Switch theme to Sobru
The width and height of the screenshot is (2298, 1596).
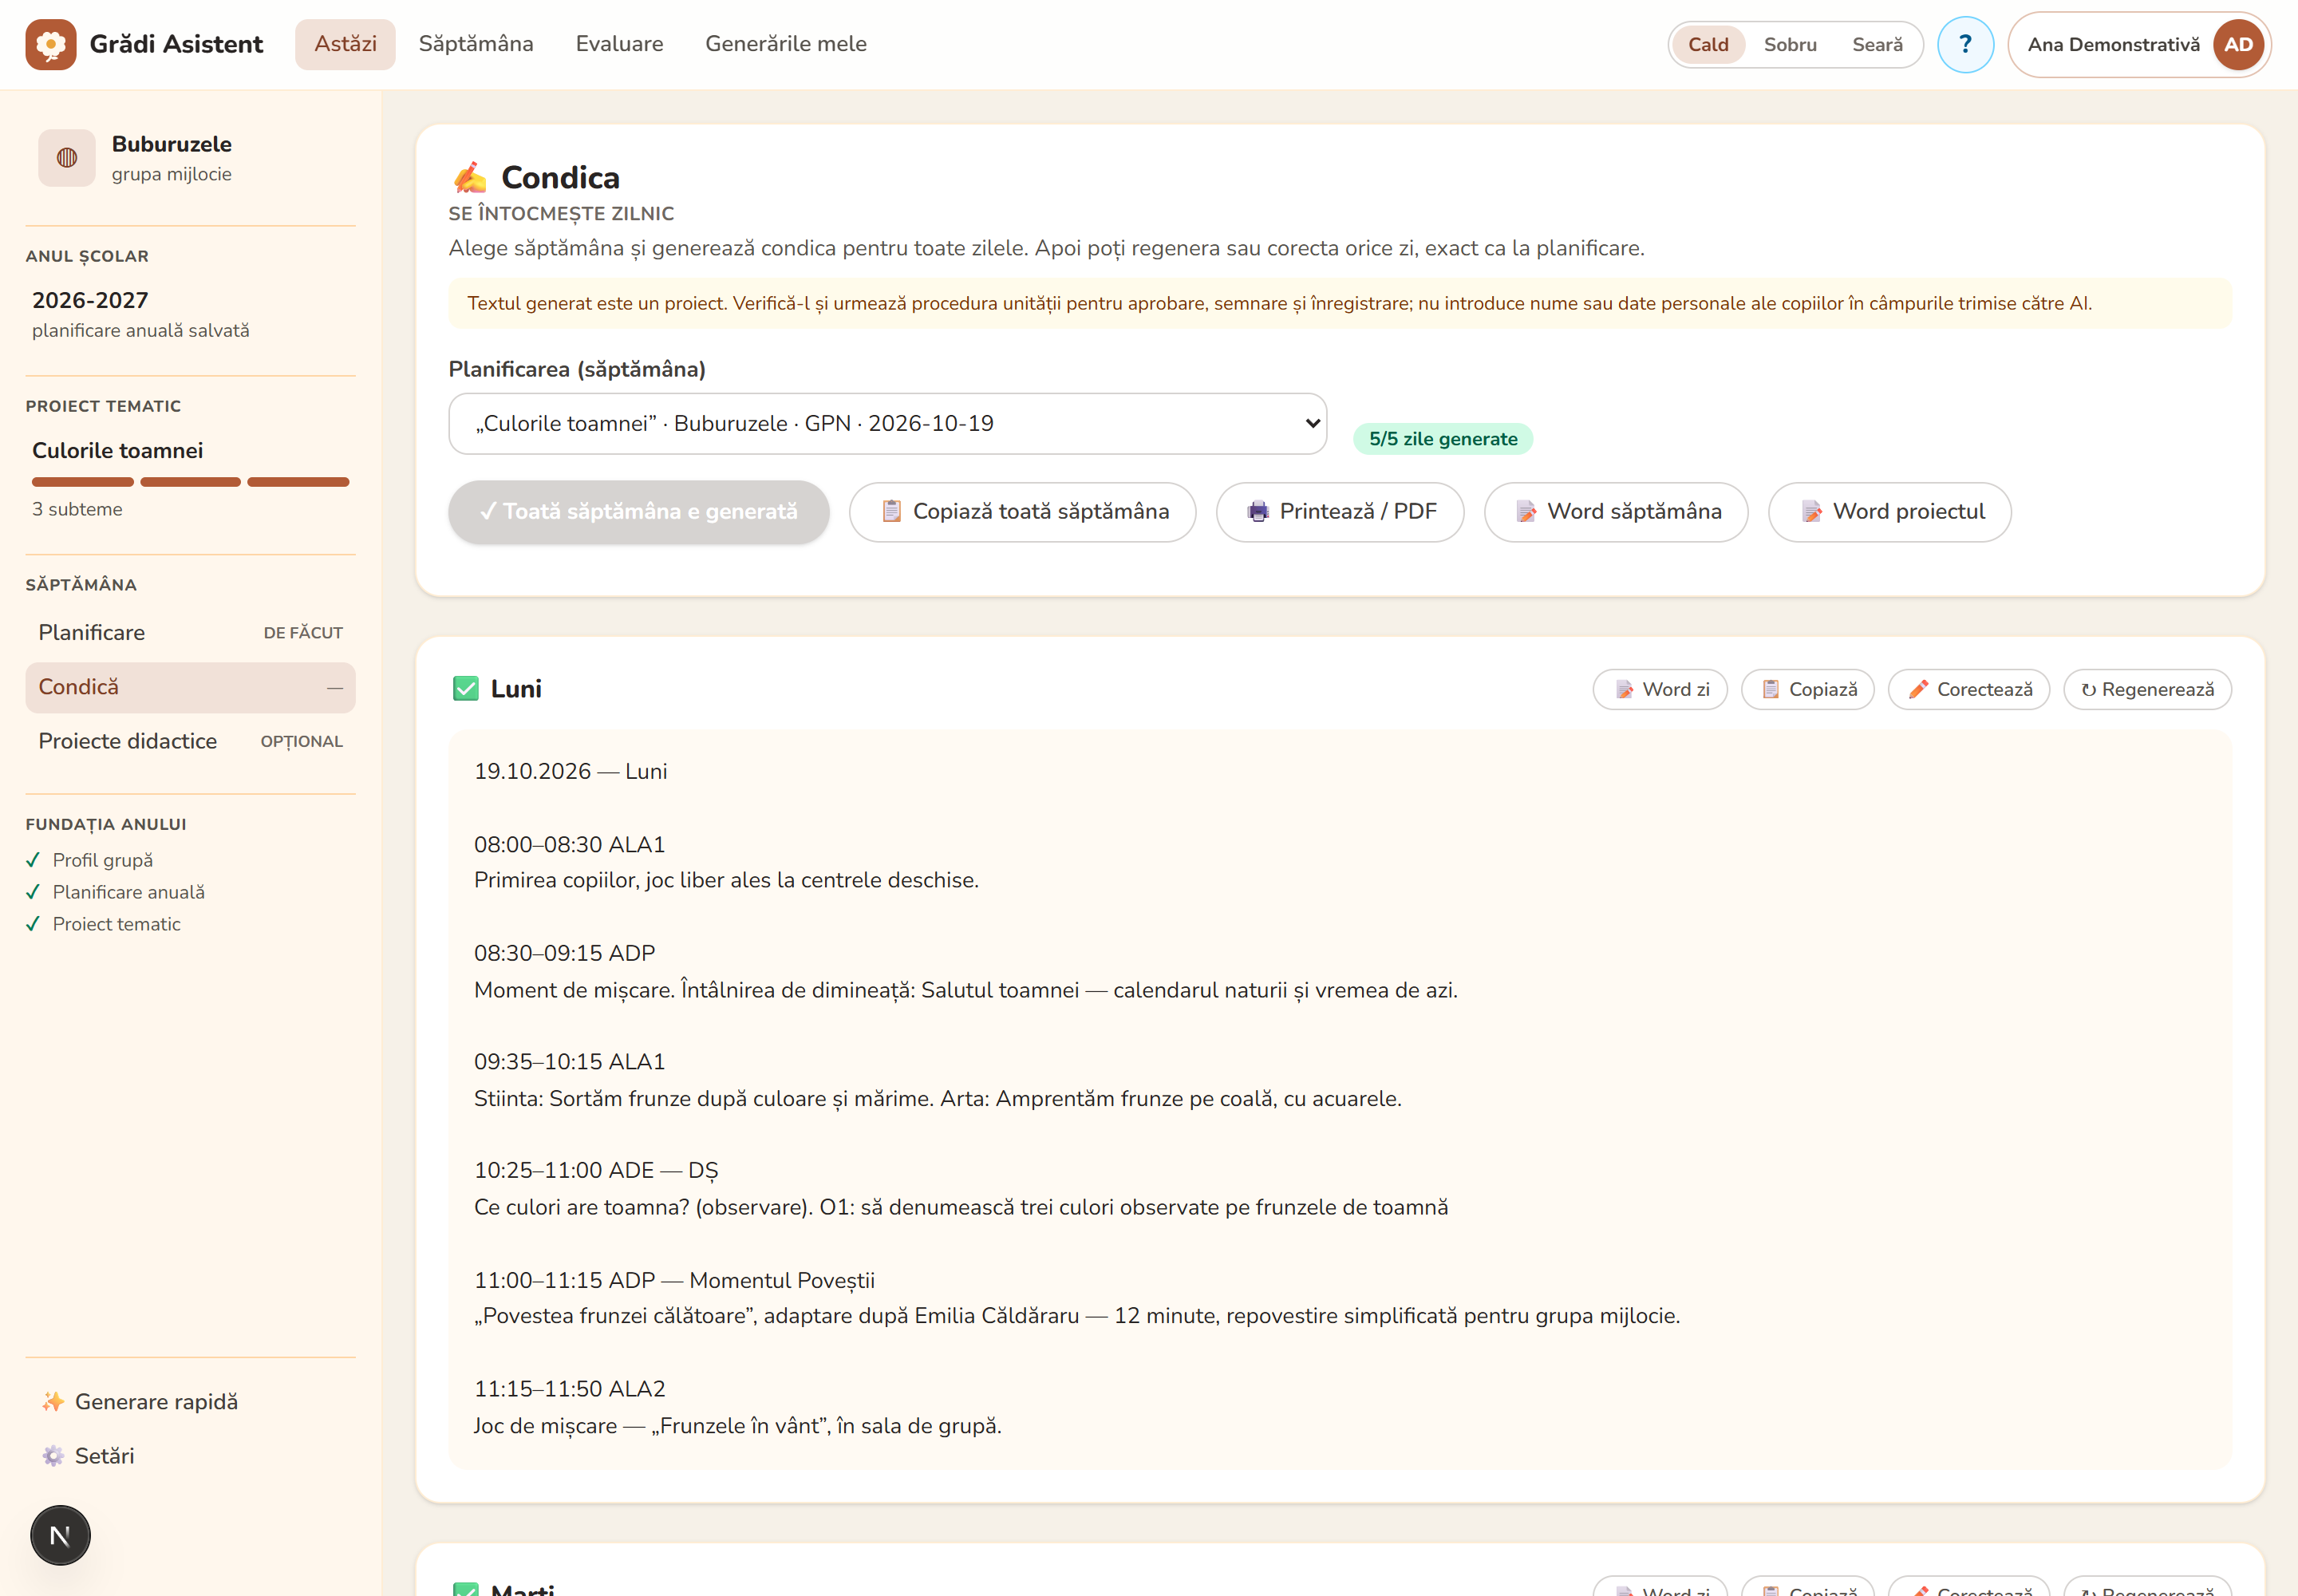click(x=1790, y=44)
